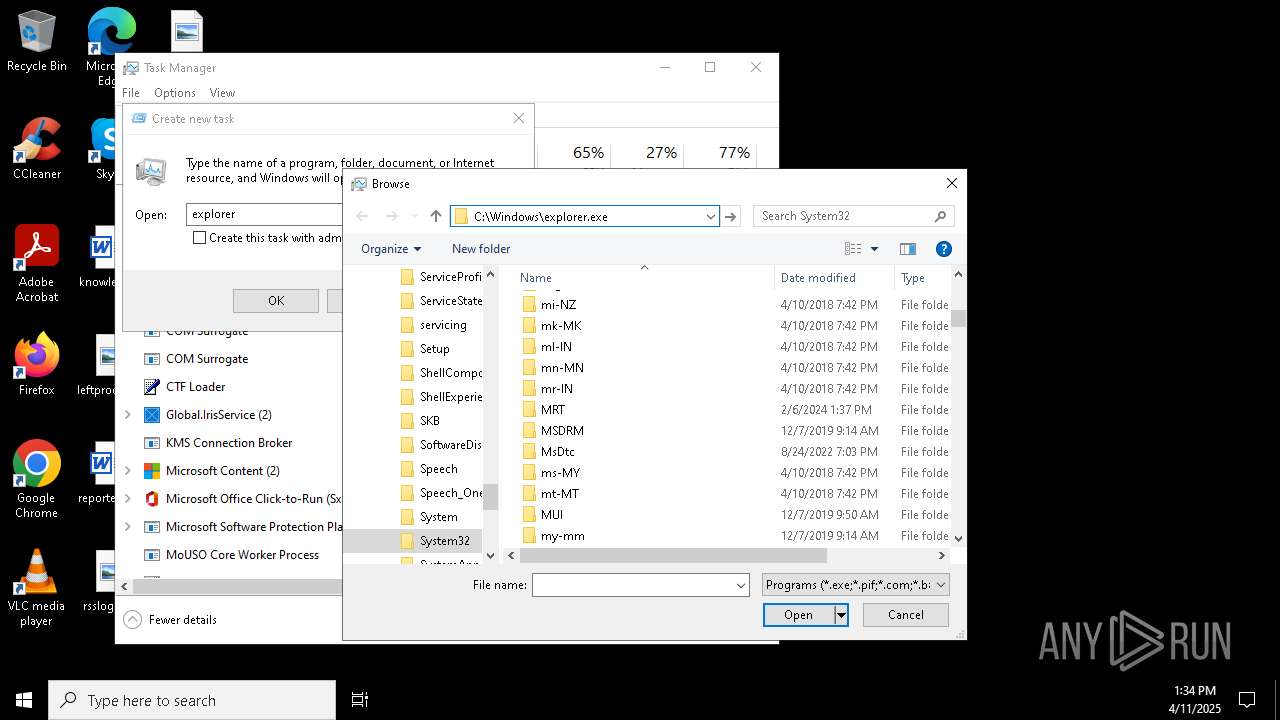Click Cancel in the Browse dialog
Viewport: 1280px width, 720px height.
tap(906, 615)
